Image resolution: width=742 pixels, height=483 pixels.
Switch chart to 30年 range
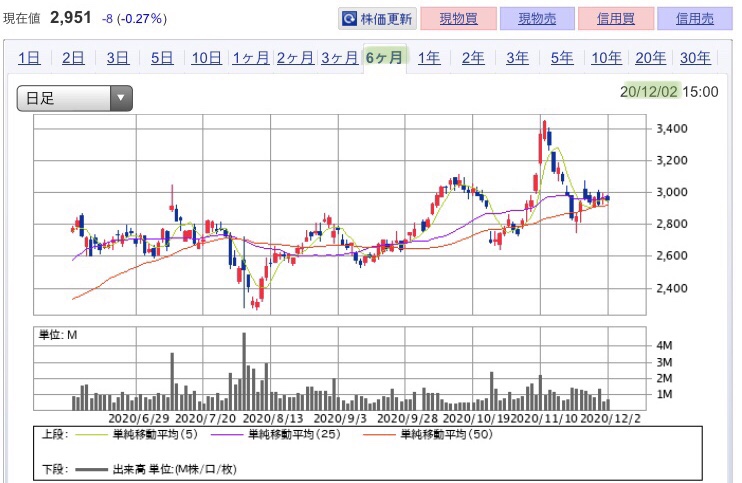click(x=695, y=58)
